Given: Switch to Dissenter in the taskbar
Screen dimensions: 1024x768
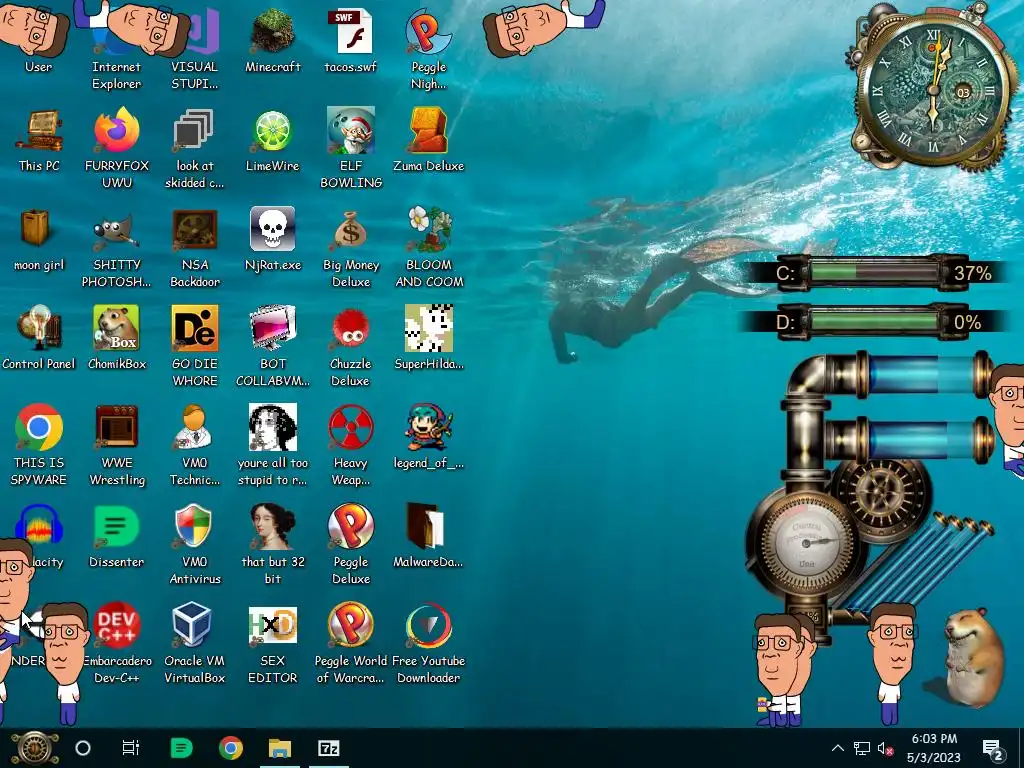Looking at the screenshot, I should [x=181, y=748].
